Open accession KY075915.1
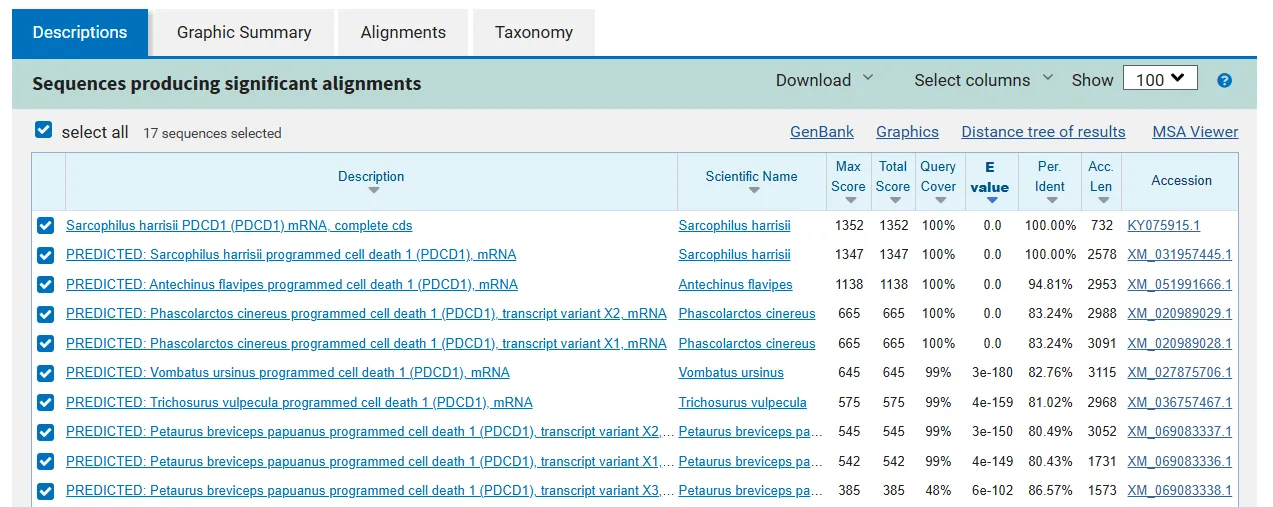 (1163, 226)
